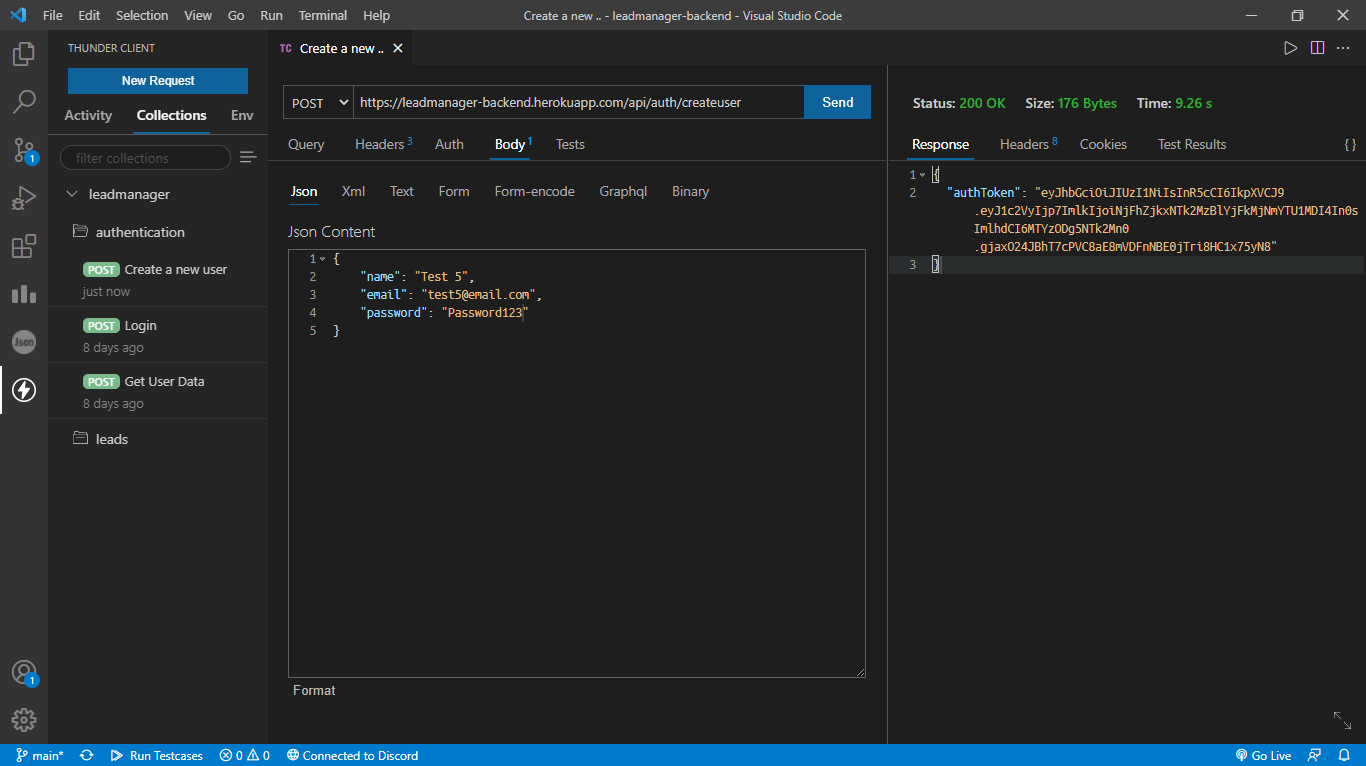The height and width of the screenshot is (766, 1366).
Task: Close the Create a new tab
Action: coord(398,48)
